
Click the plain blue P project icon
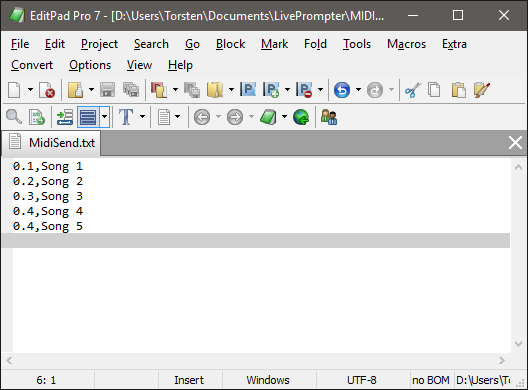248,90
